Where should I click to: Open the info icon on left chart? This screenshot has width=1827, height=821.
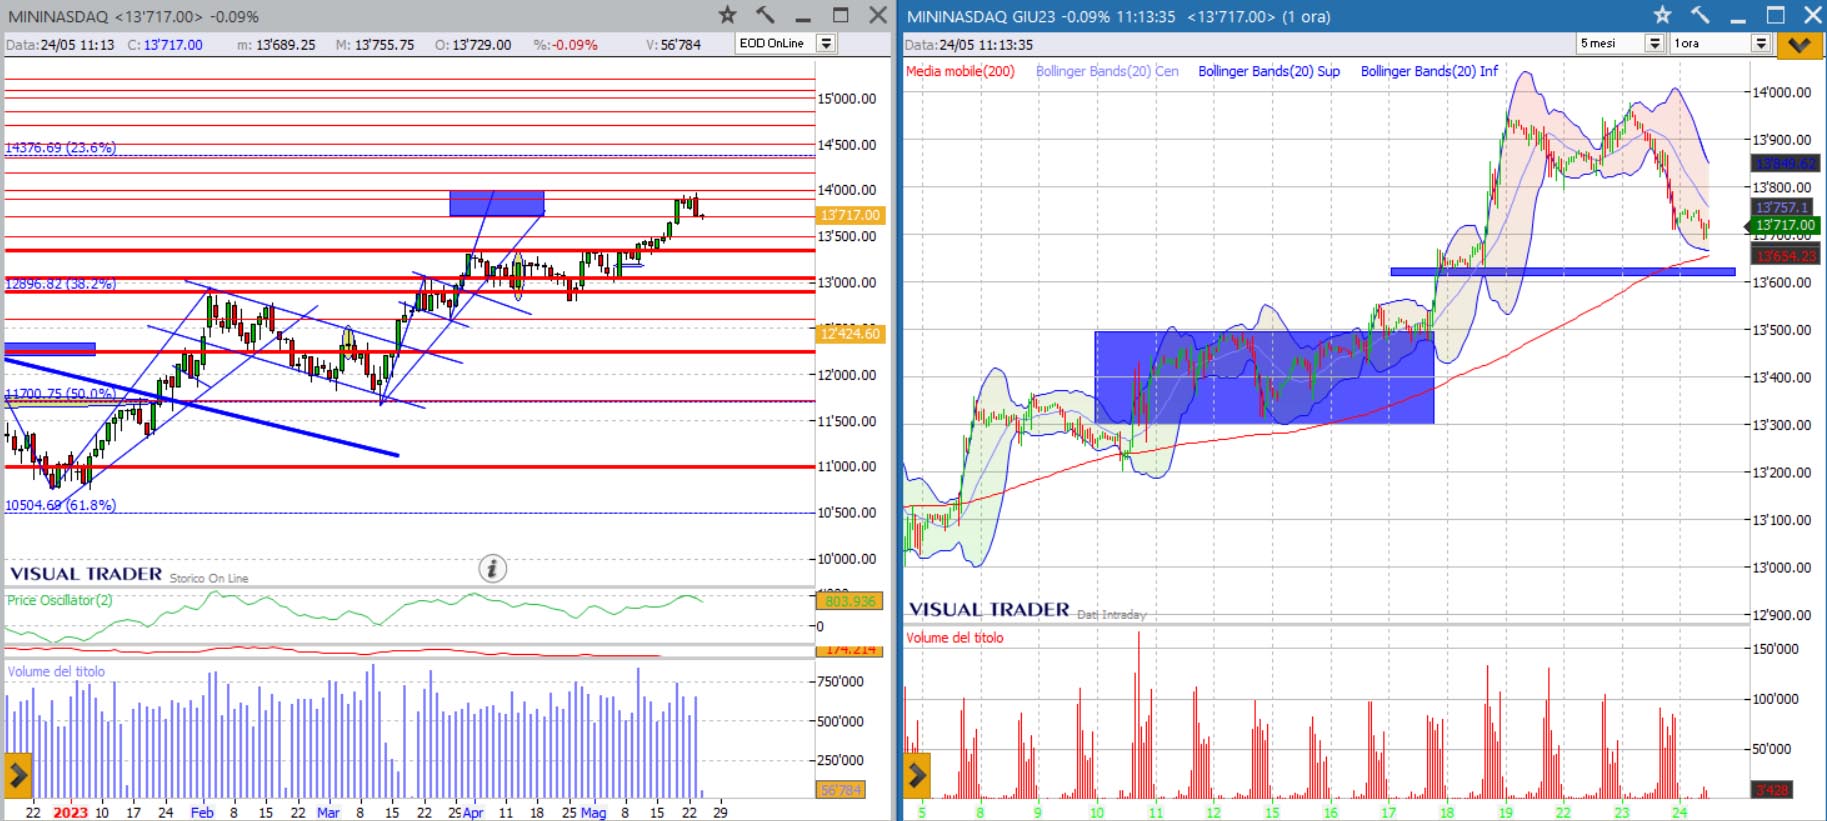[491, 569]
